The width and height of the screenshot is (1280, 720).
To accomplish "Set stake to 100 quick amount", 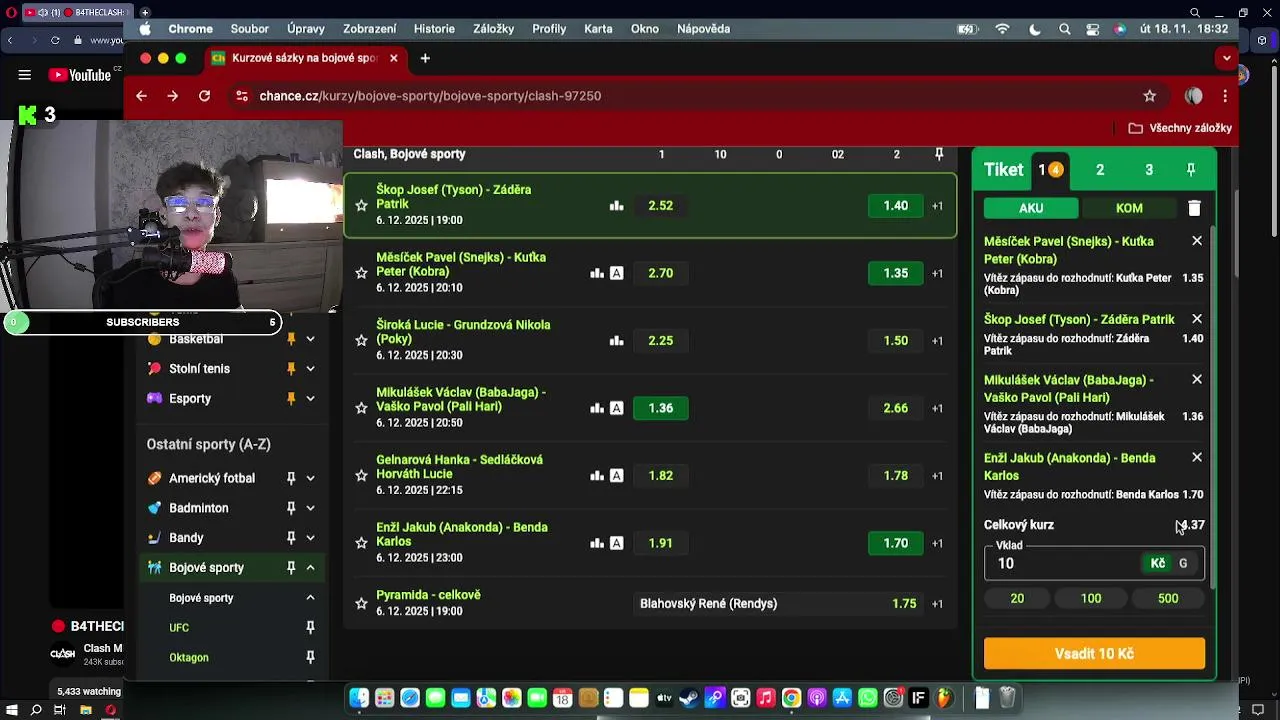I will 1091,598.
